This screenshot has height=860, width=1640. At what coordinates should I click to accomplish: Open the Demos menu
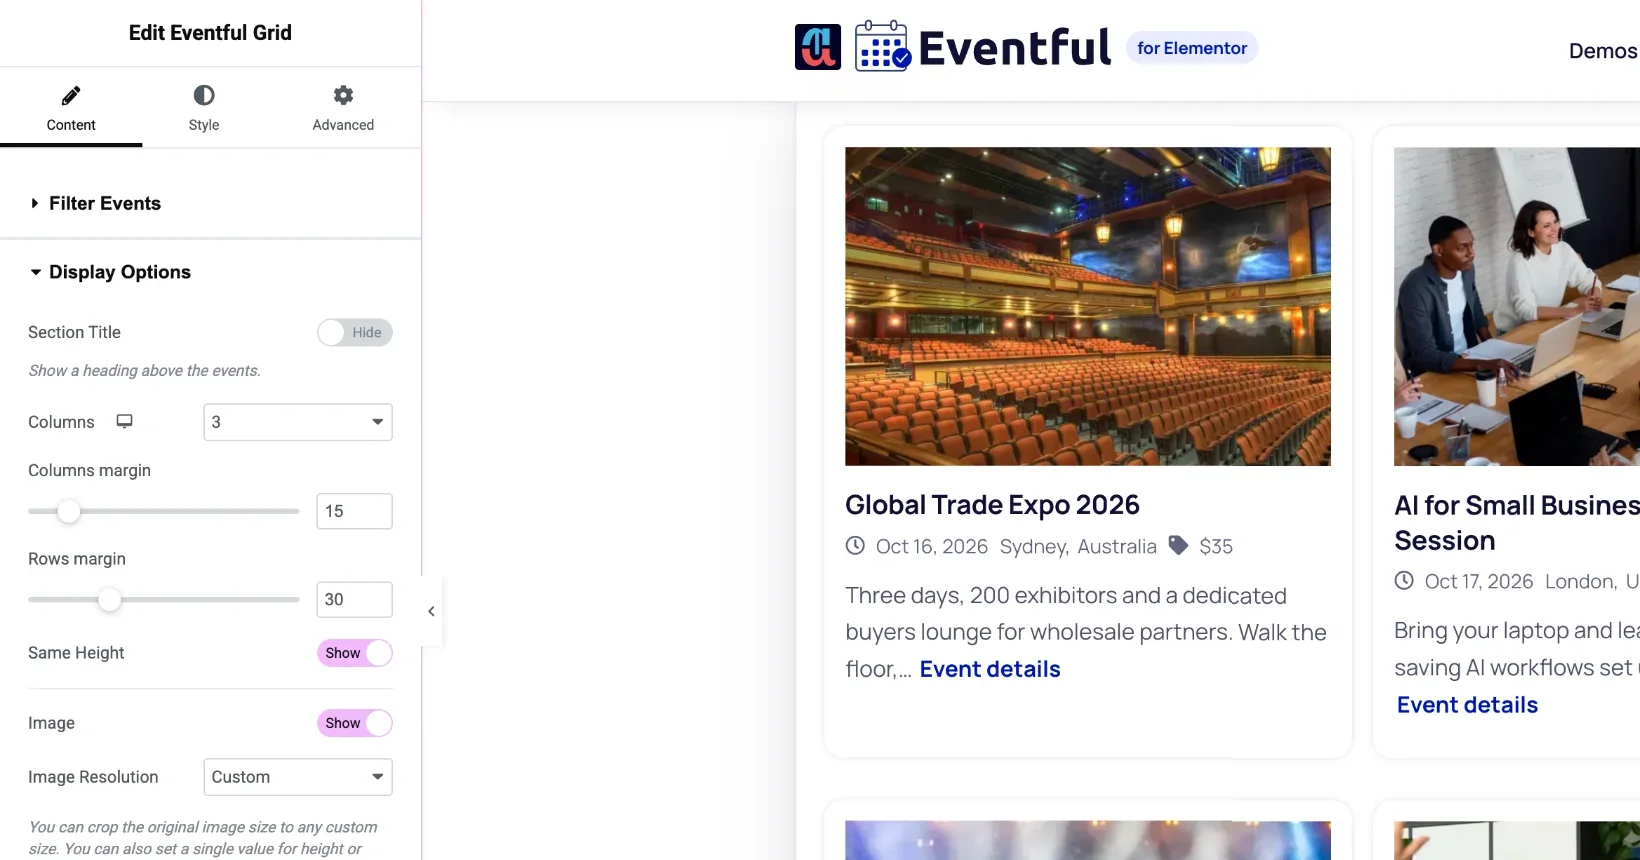tap(1603, 51)
